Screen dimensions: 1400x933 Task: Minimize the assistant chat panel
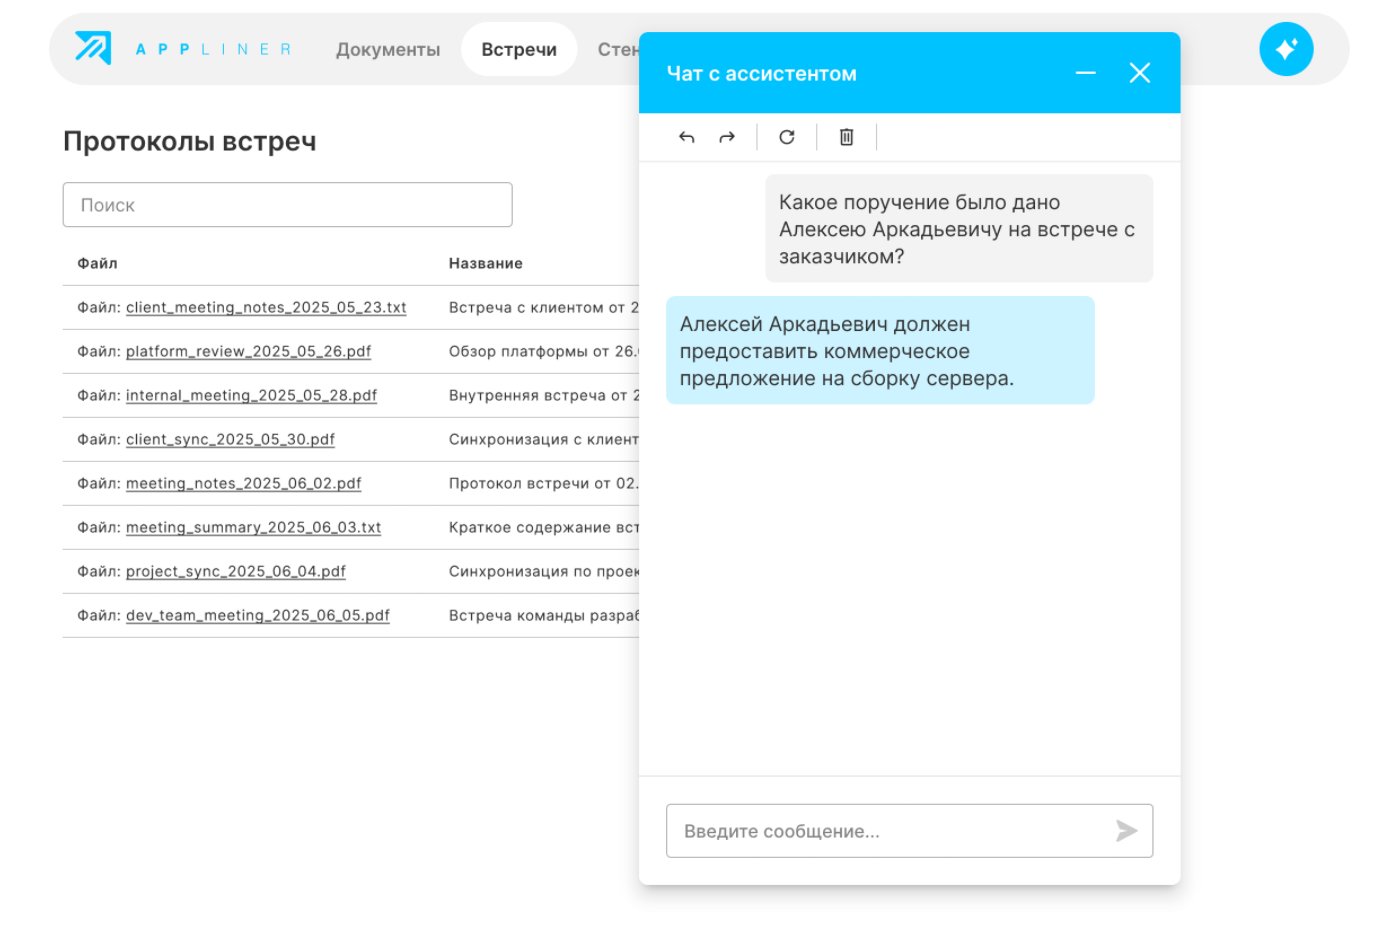(1085, 73)
